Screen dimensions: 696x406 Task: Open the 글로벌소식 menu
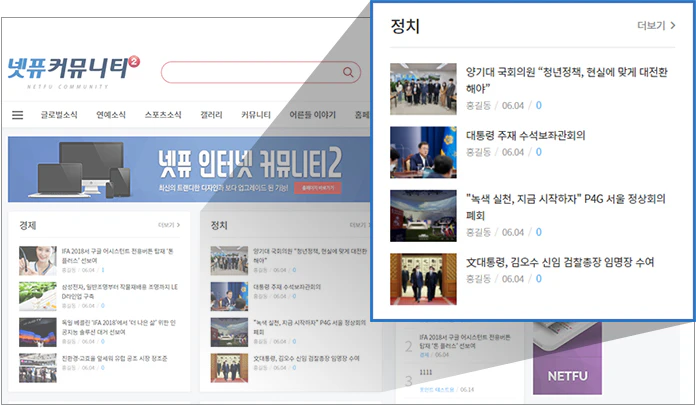tap(59, 115)
